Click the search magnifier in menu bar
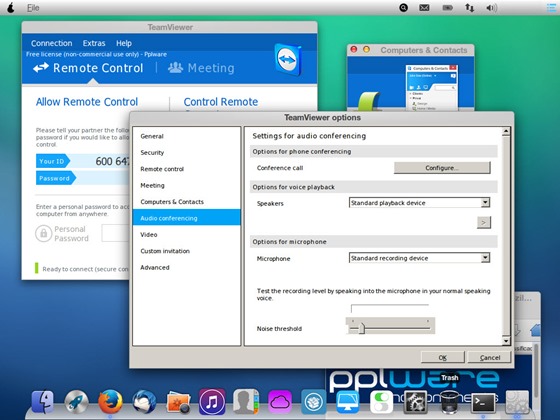Screen dimensions: 560x420 (403, 8)
